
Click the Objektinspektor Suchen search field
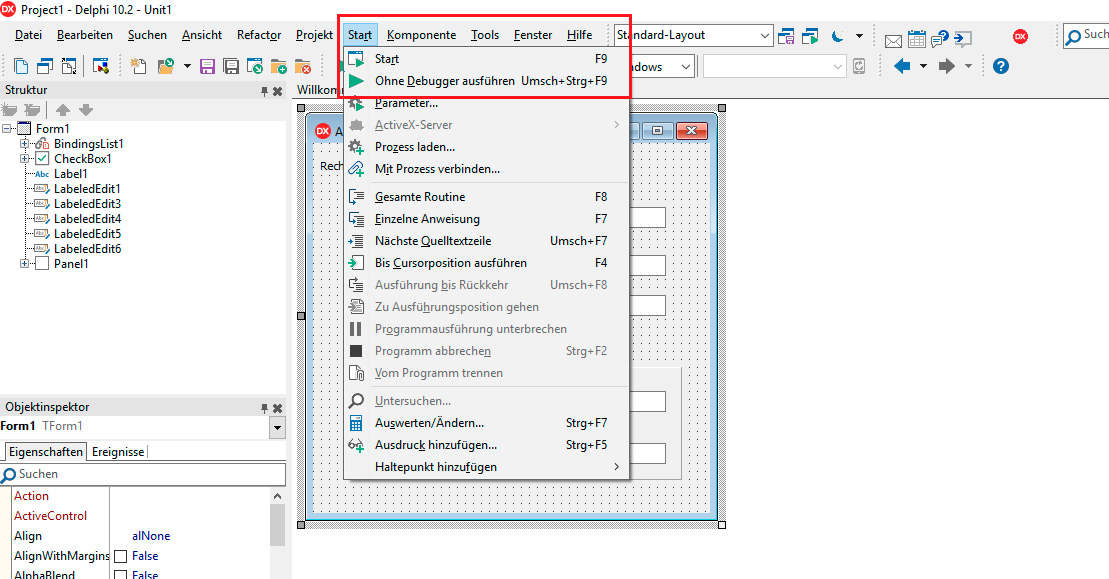click(143, 474)
